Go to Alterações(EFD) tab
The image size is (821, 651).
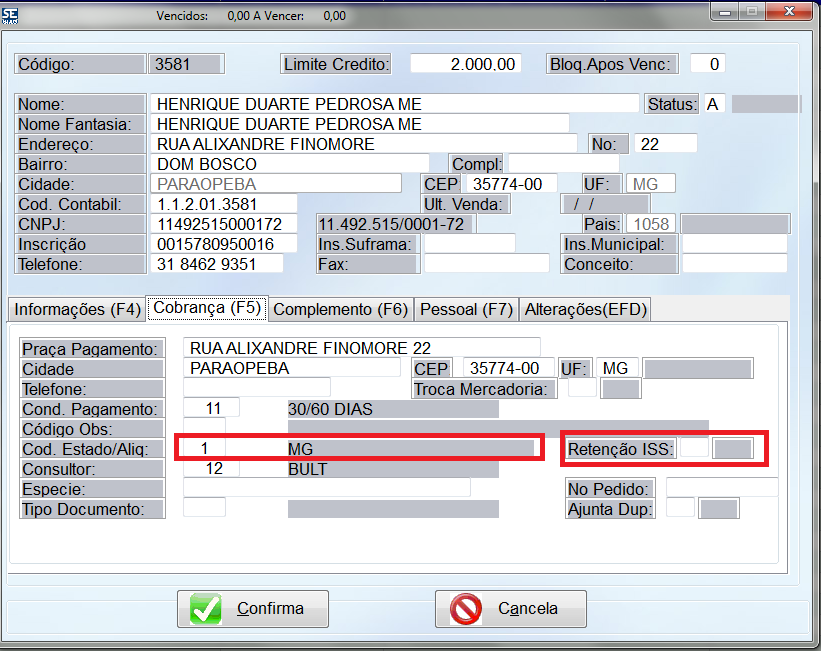(586, 310)
